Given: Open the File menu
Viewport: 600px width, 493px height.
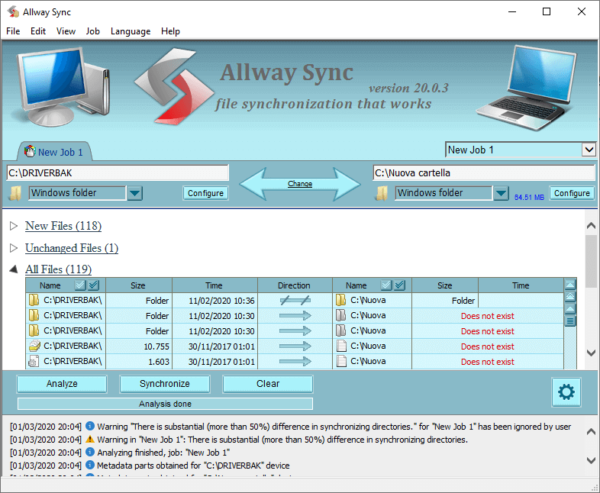Looking at the screenshot, I should tap(13, 31).
